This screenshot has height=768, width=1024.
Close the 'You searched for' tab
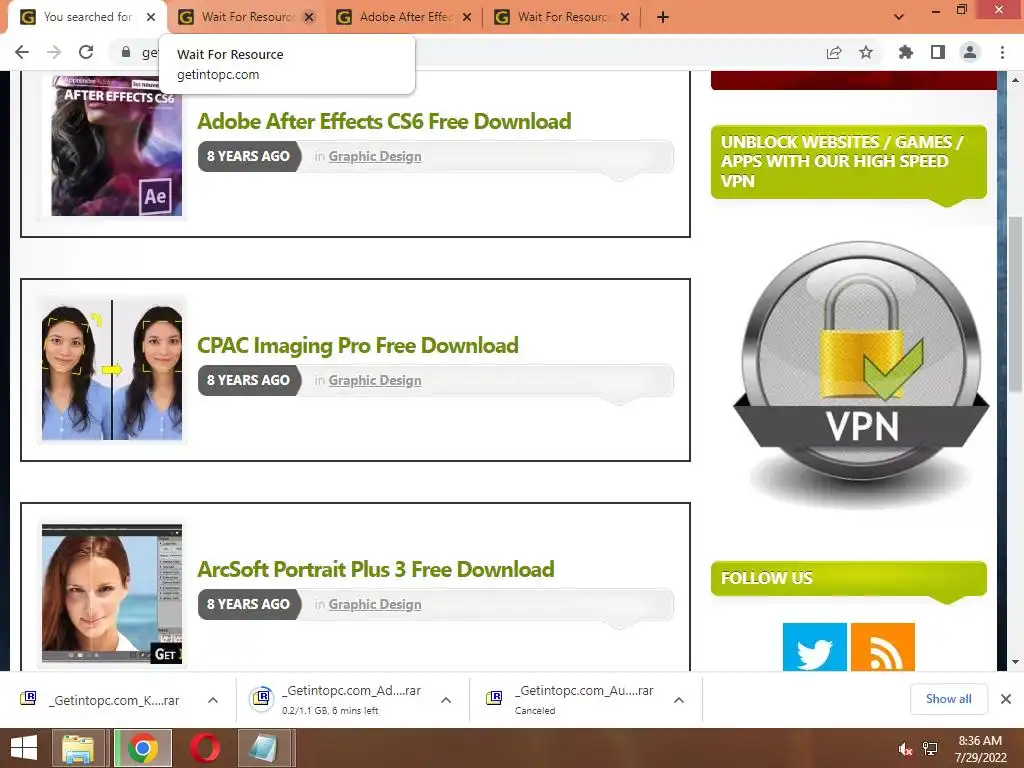(x=151, y=17)
